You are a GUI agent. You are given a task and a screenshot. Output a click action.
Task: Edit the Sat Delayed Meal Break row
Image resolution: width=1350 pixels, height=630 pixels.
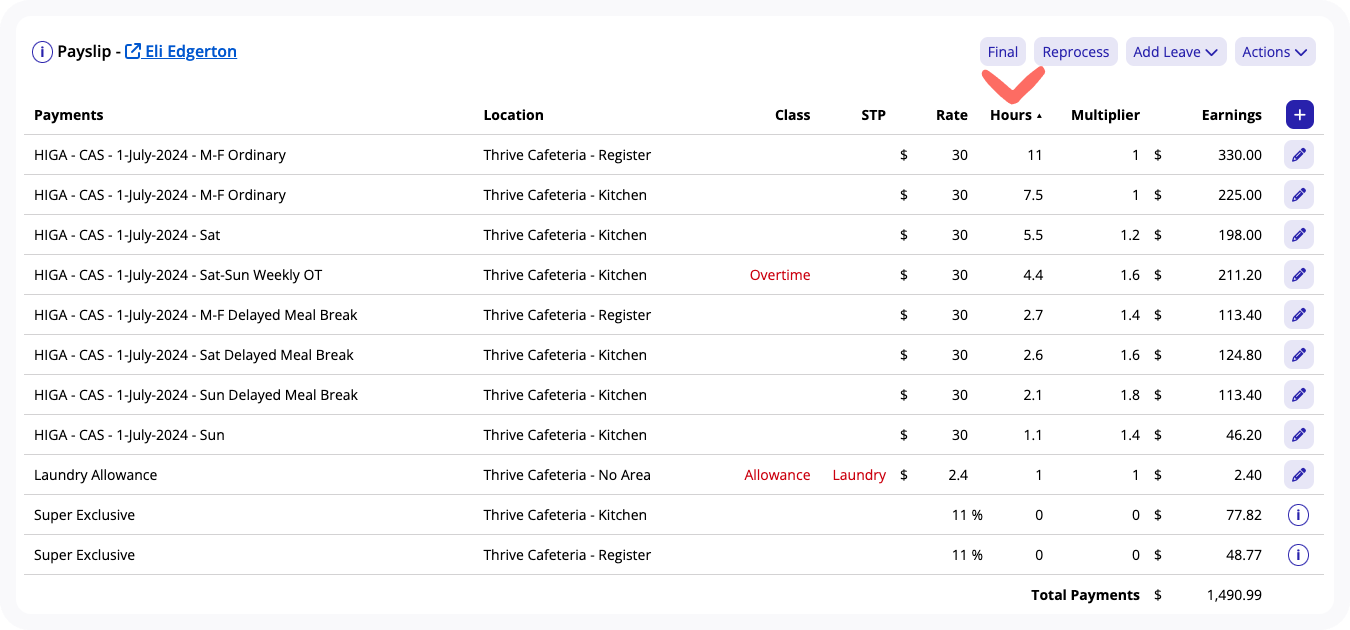(1299, 355)
